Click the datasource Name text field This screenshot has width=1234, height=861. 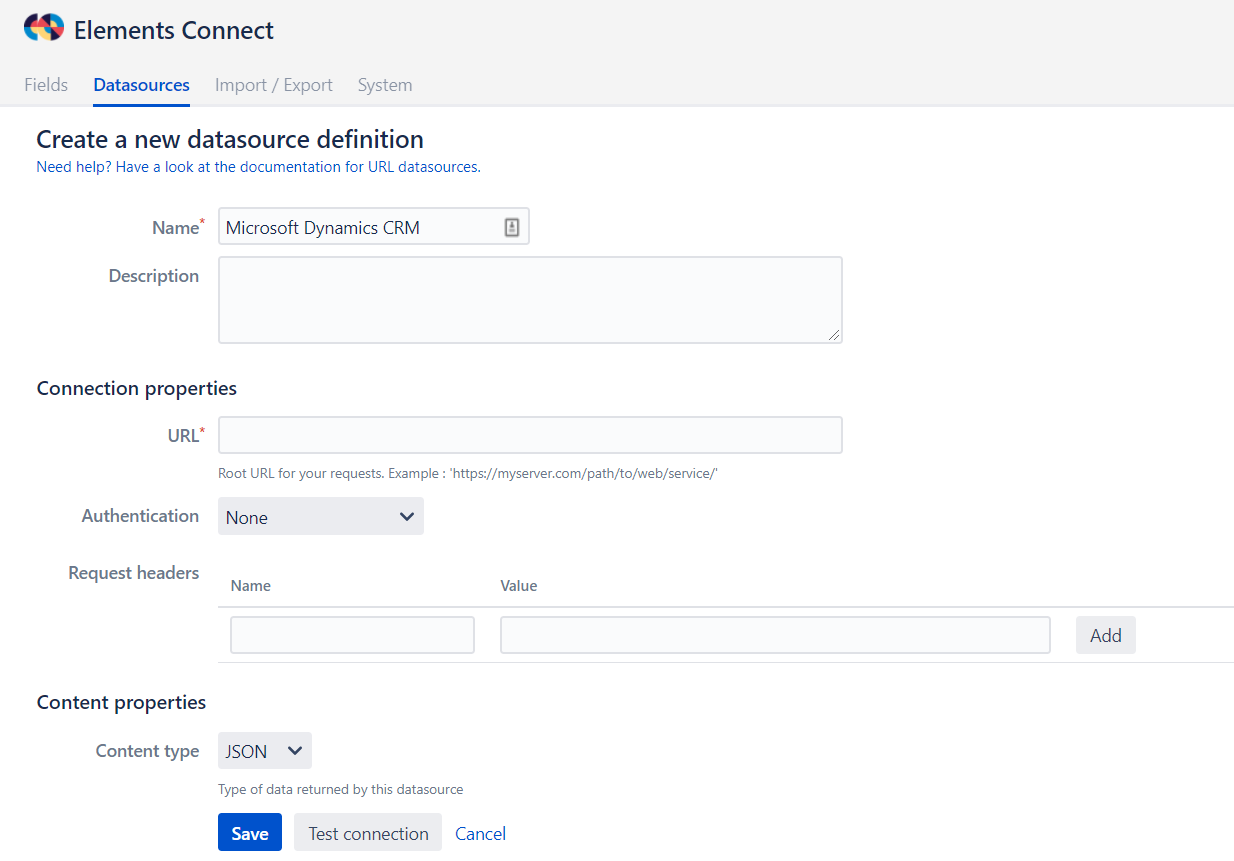coord(373,227)
